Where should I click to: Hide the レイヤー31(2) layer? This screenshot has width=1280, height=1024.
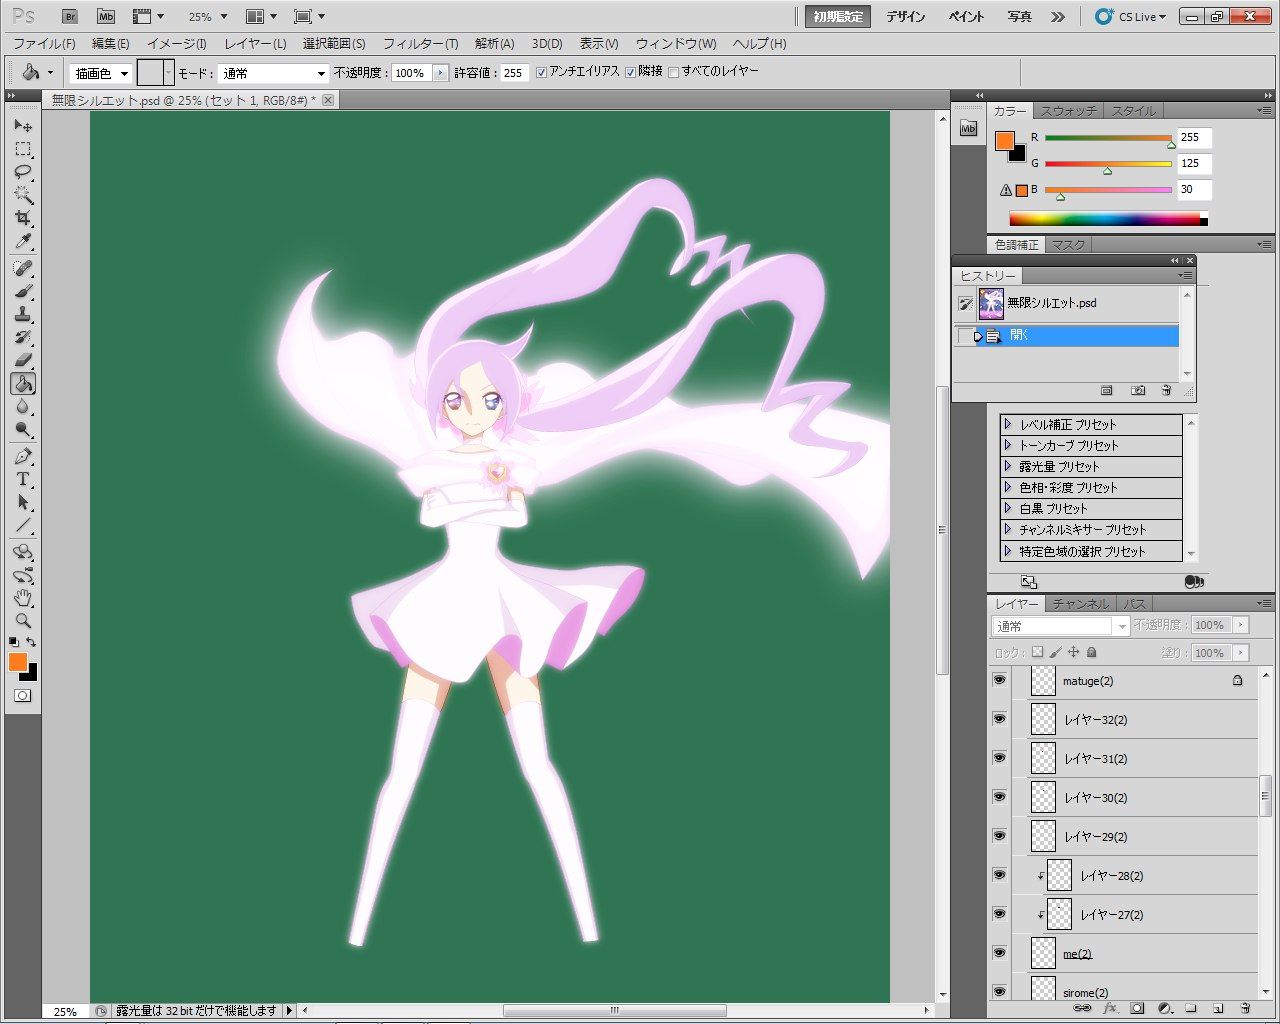pyautogui.click(x=999, y=758)
